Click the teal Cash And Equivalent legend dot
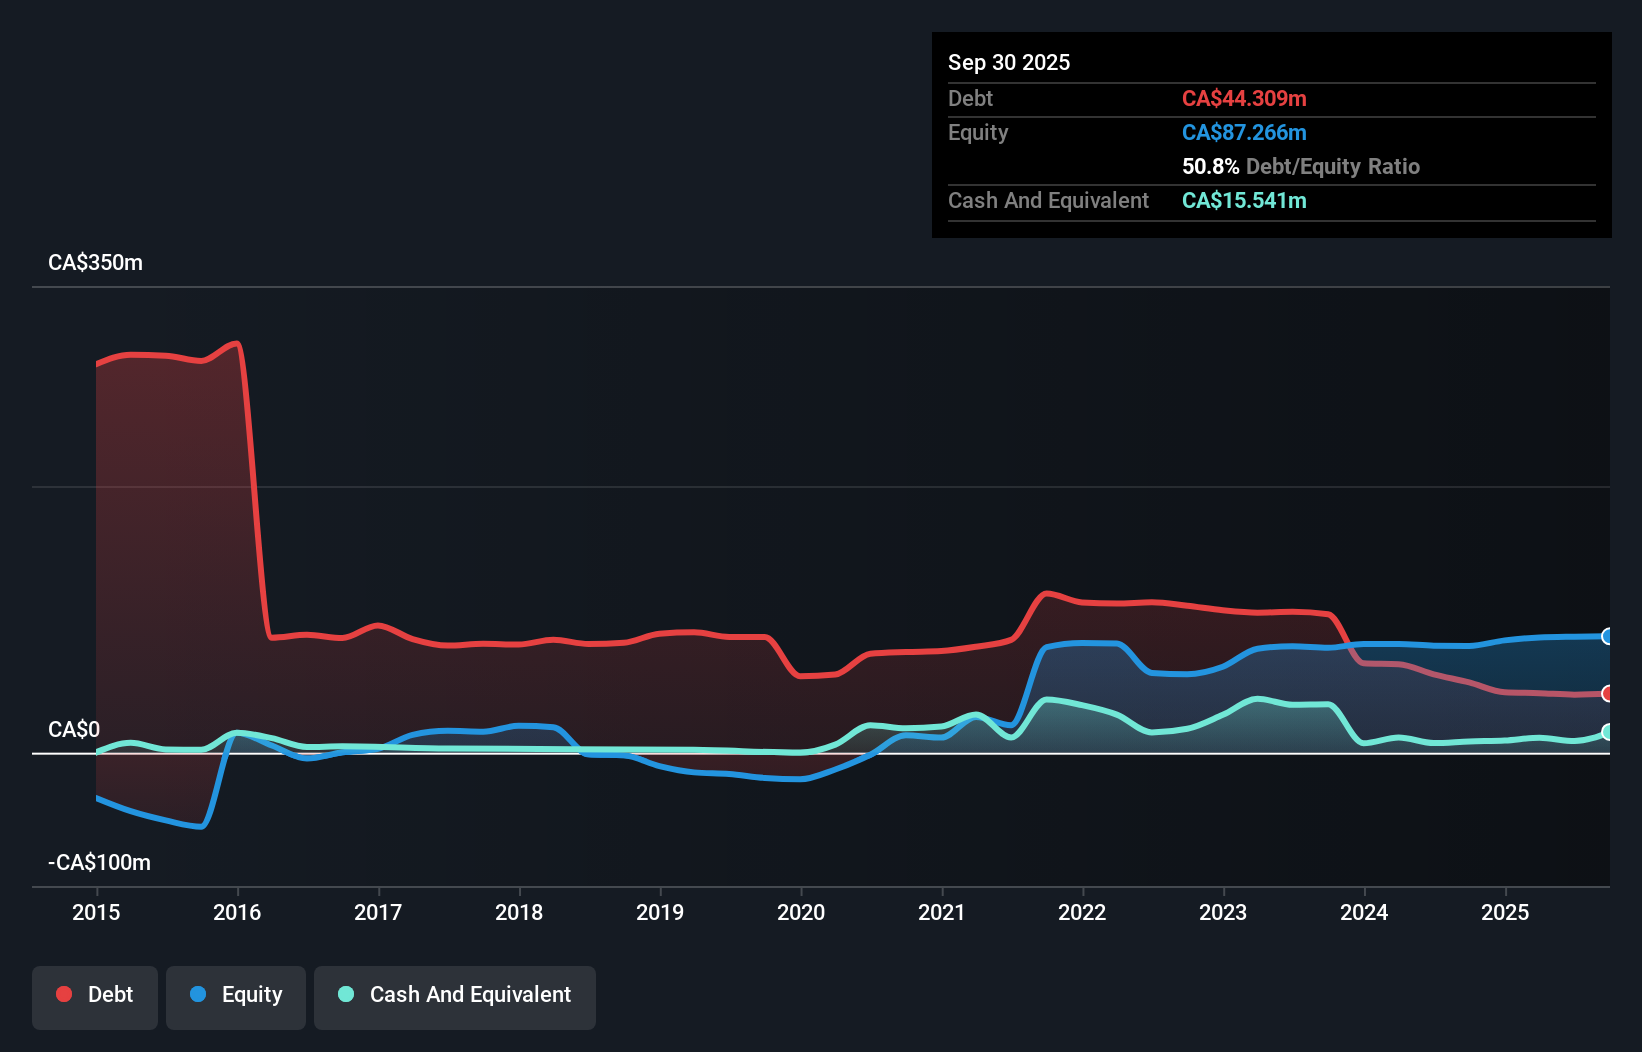The image size is (1642, 1052). [x=344, y=994]
